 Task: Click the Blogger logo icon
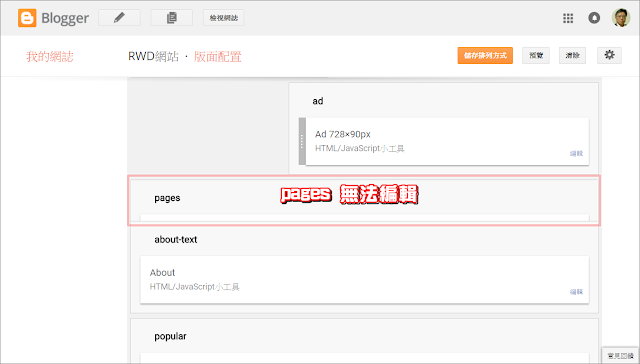click(x=27, y=18)
